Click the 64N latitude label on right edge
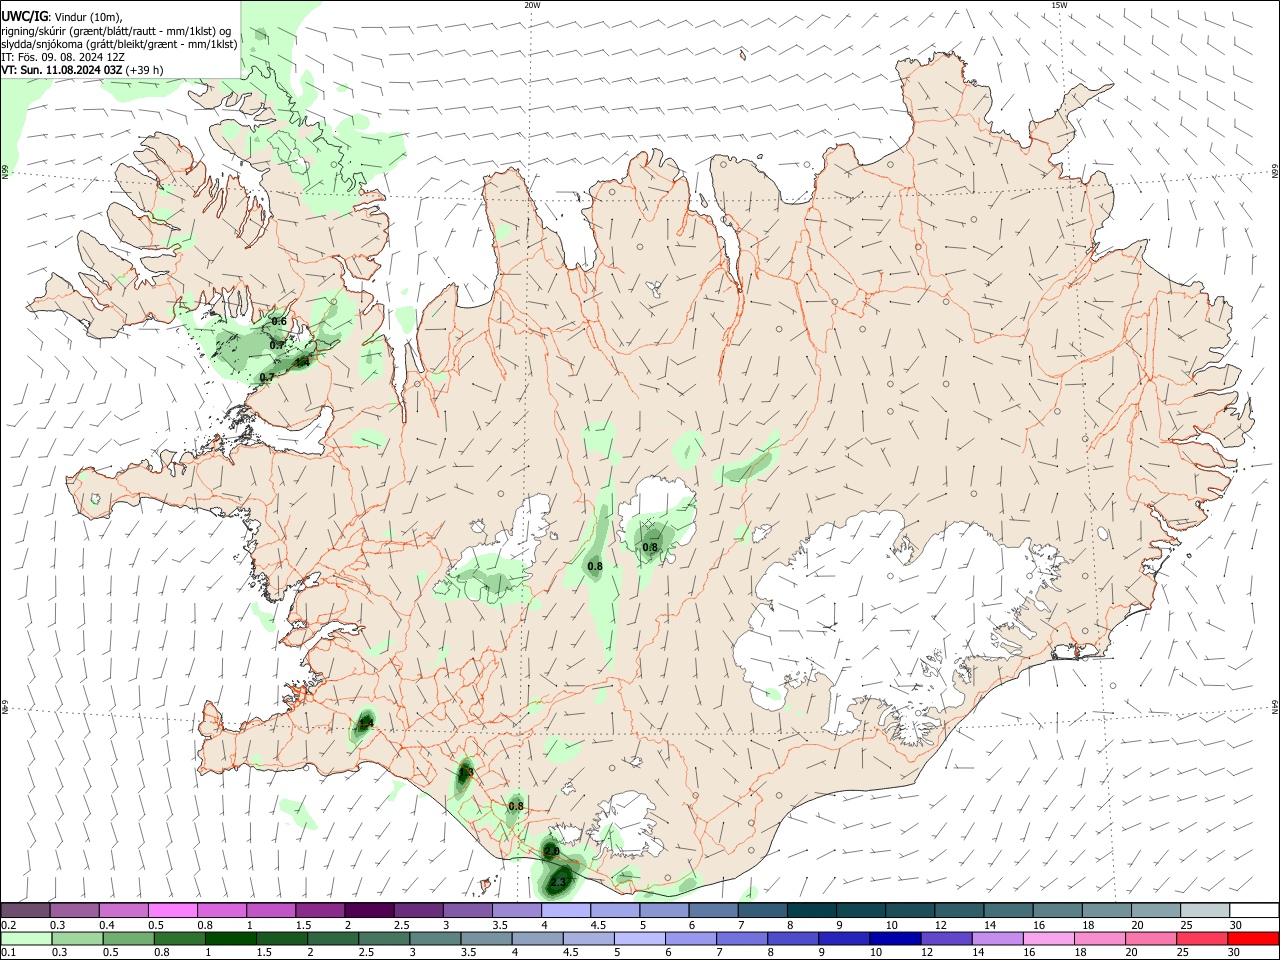Image resolution: width=1280 pixels, height=960 pixels. (x=1275, y=707)
